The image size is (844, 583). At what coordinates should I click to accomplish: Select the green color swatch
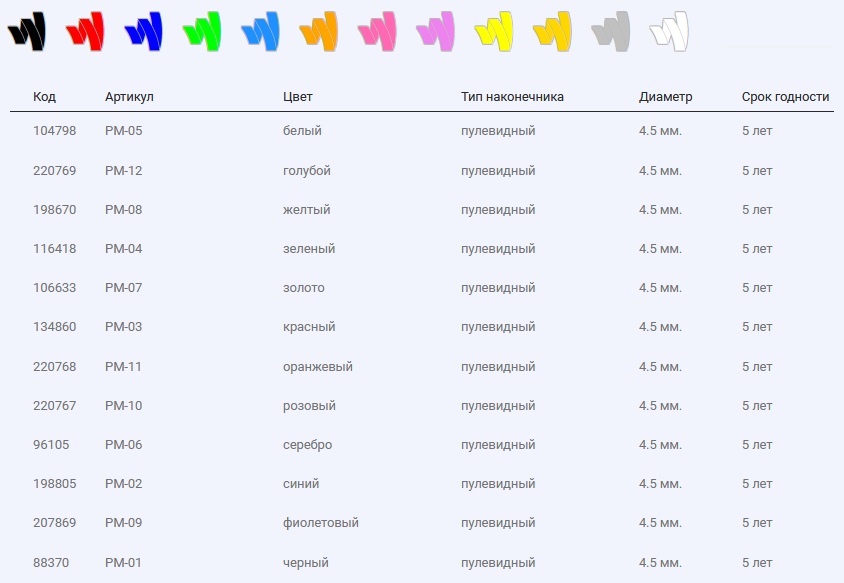pos(202,31)
